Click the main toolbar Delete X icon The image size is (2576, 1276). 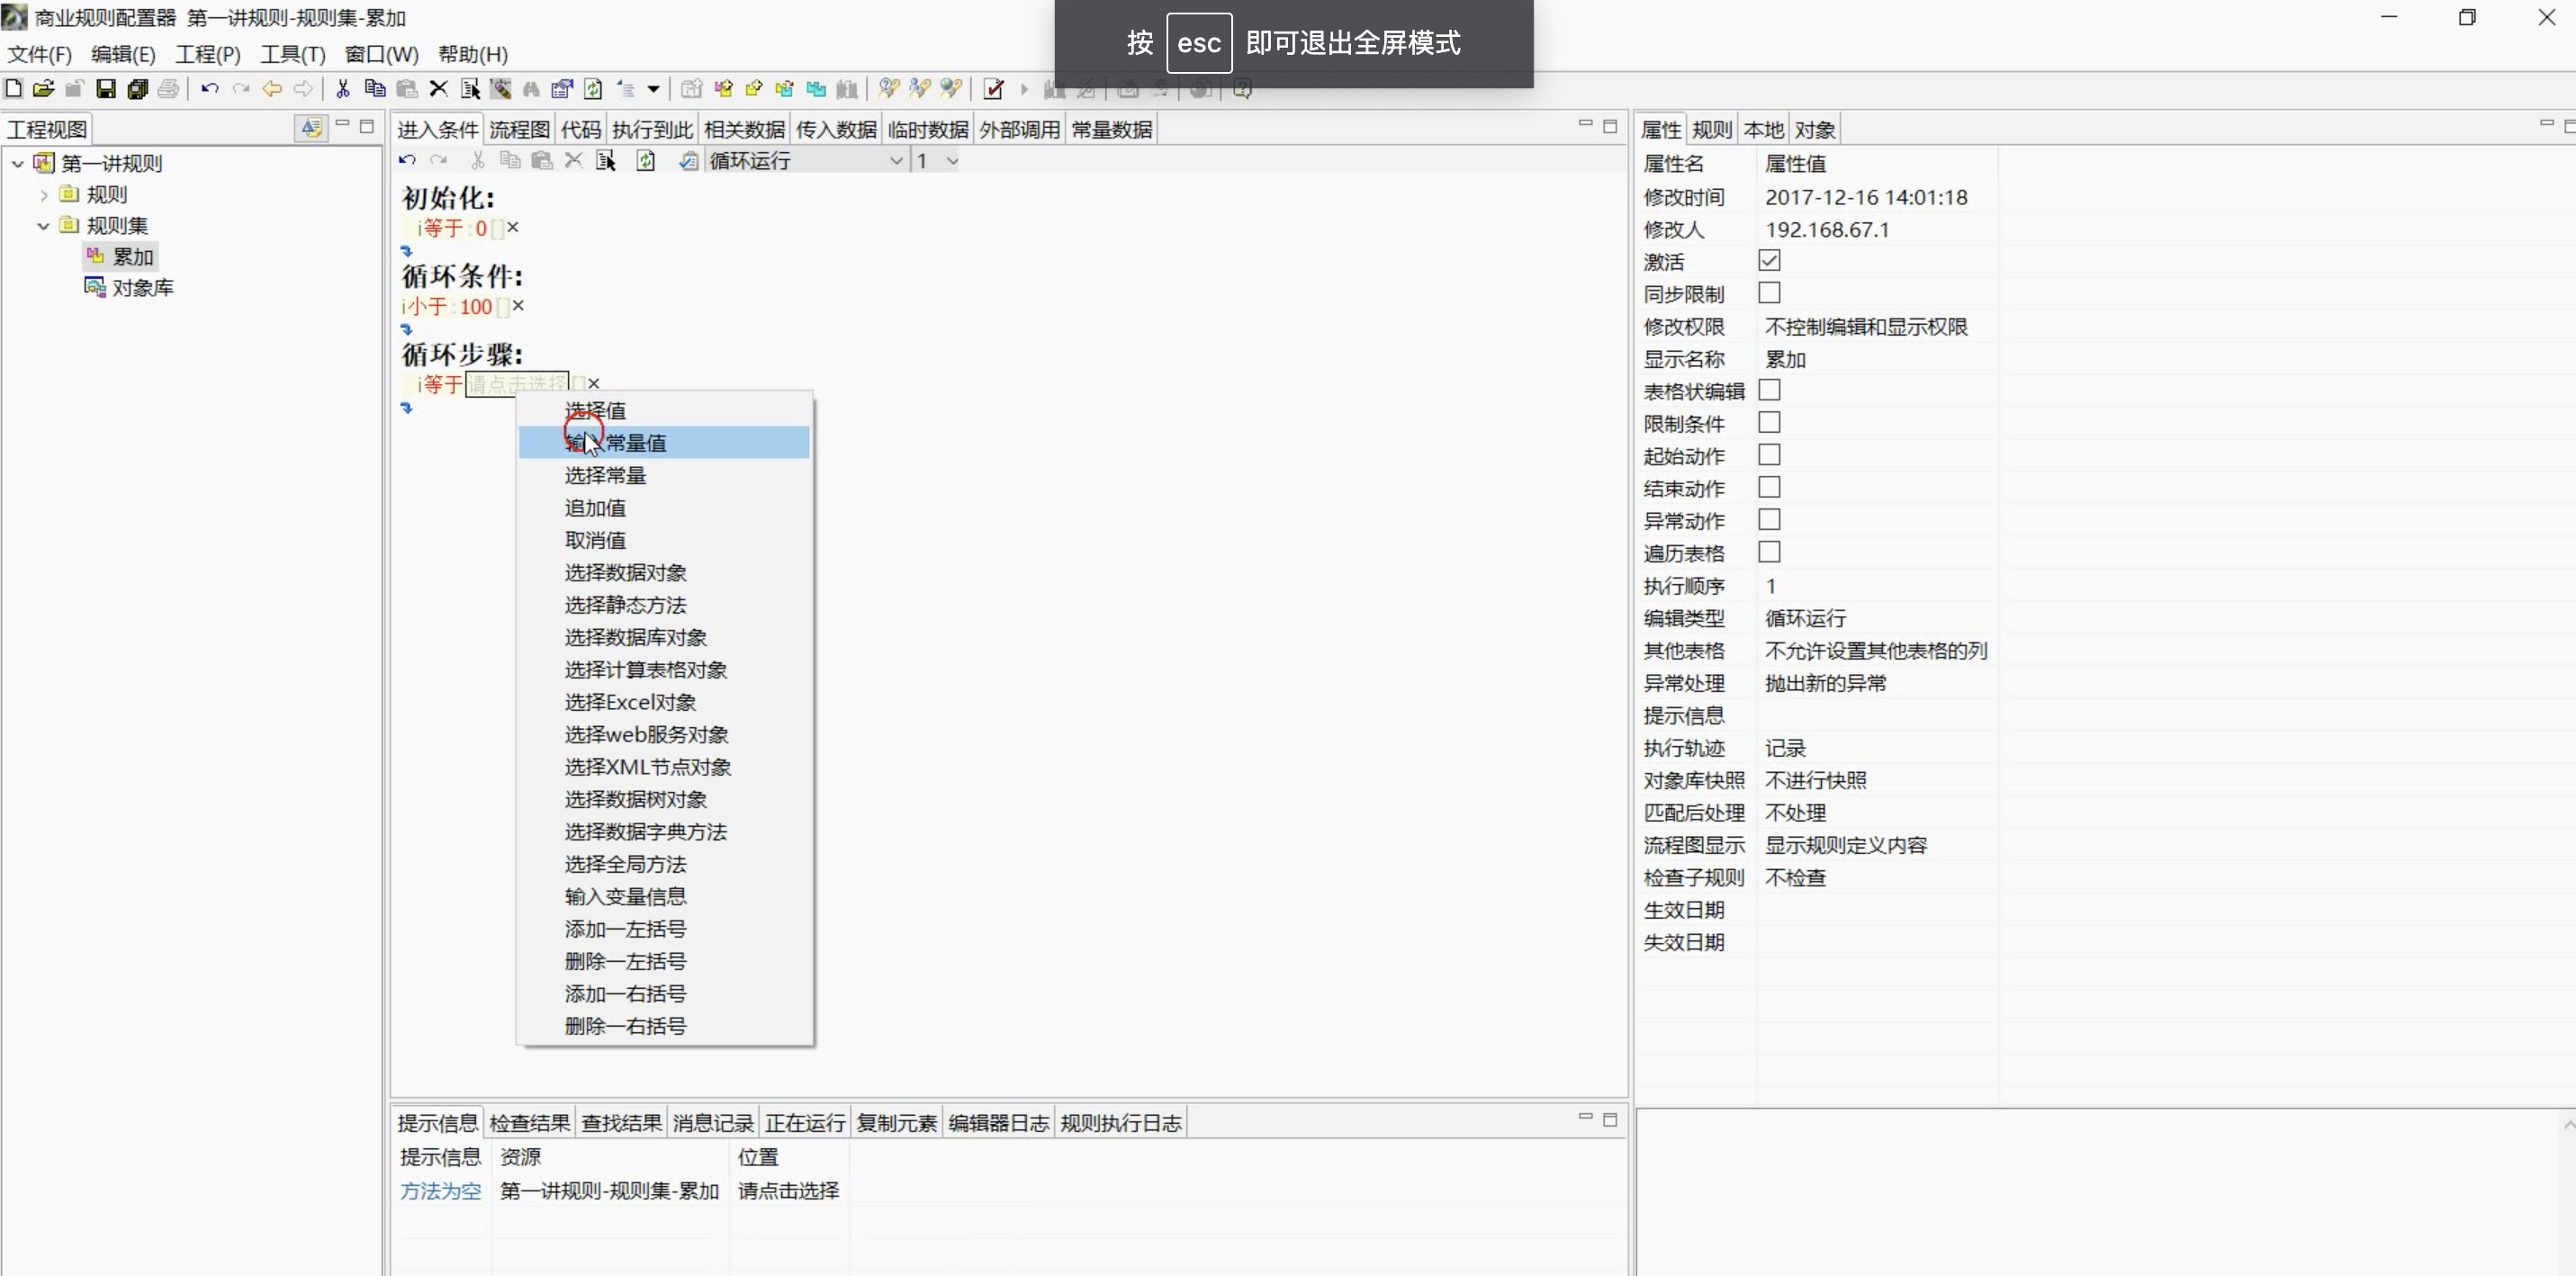click(438, 89)
